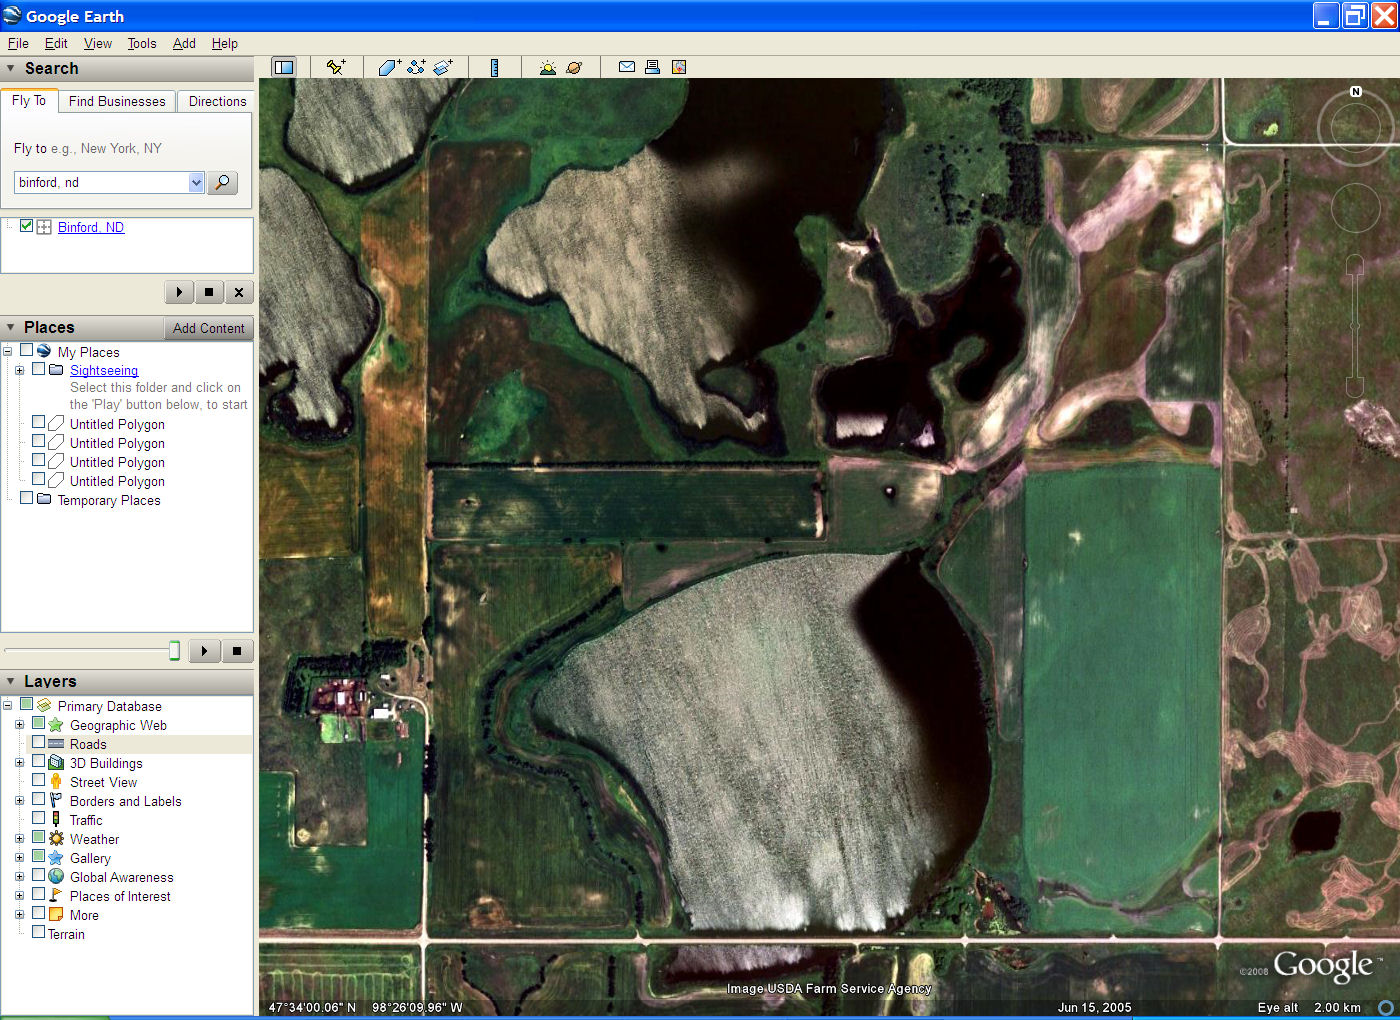The image size is (1400, 1020).
Task: Switch to Sky view with planet icon
Action: [574, 67]
